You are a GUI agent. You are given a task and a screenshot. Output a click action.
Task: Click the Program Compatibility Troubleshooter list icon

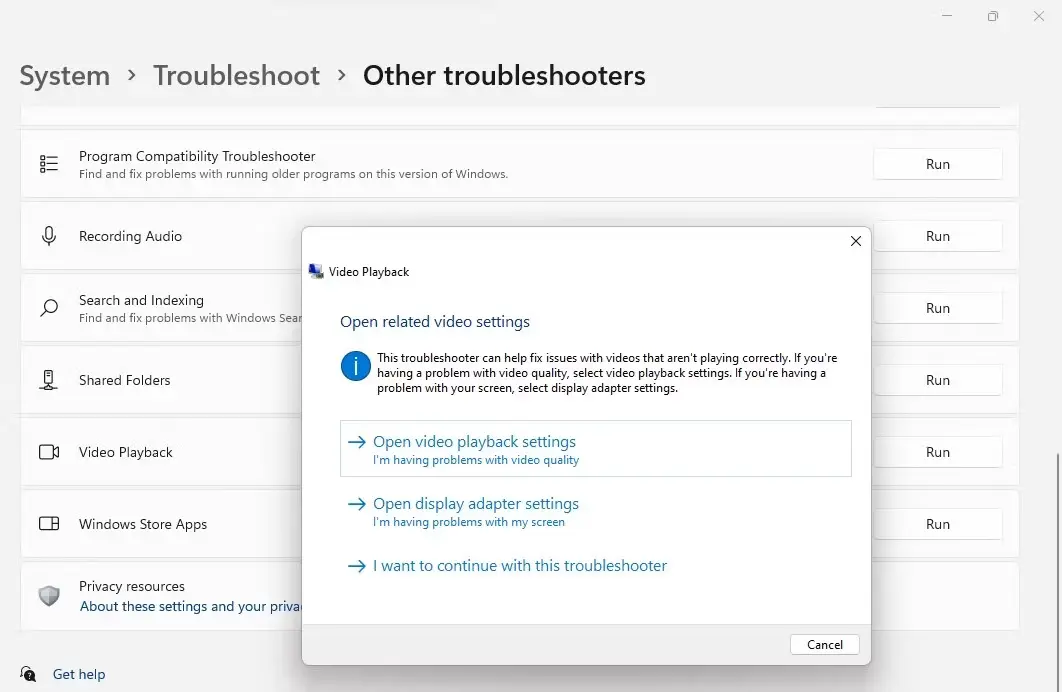[x=49, y=164]
